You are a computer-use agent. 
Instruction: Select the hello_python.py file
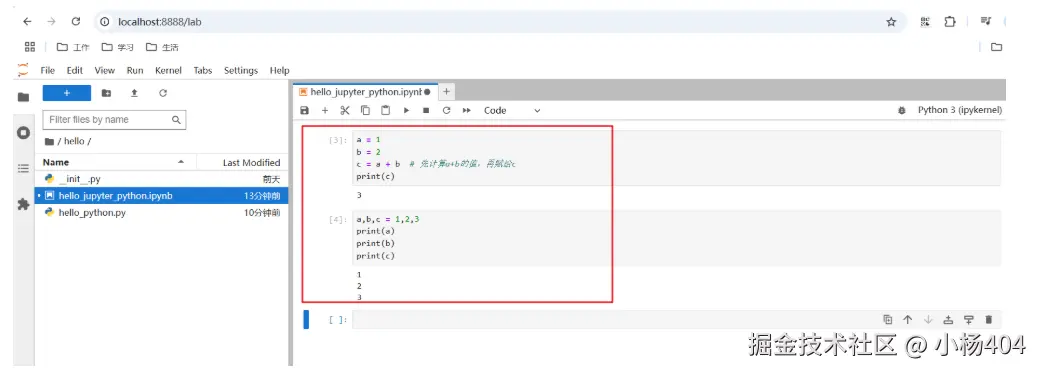pos(162,213)
